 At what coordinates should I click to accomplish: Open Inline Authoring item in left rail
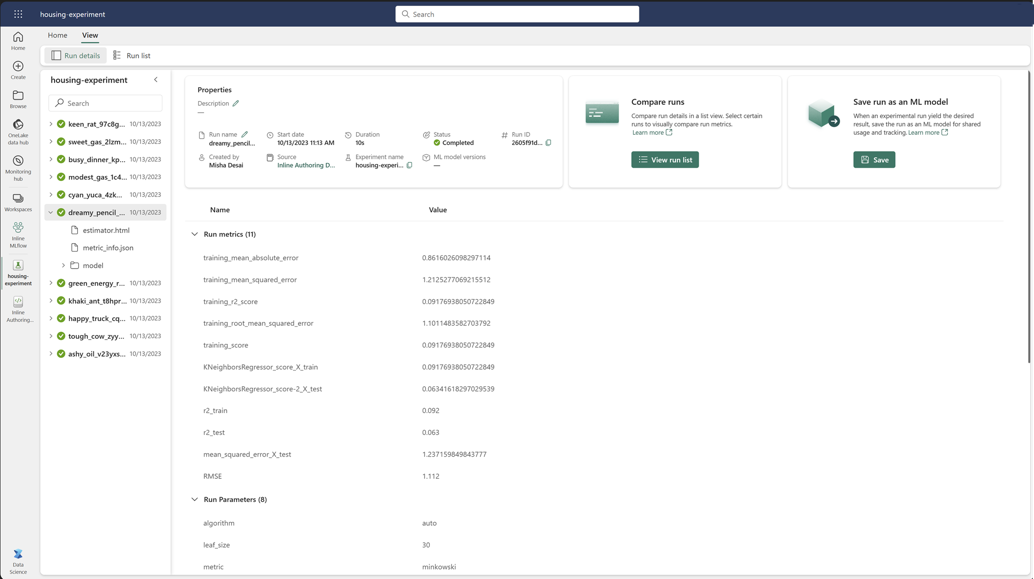click(x=18, y=309)
